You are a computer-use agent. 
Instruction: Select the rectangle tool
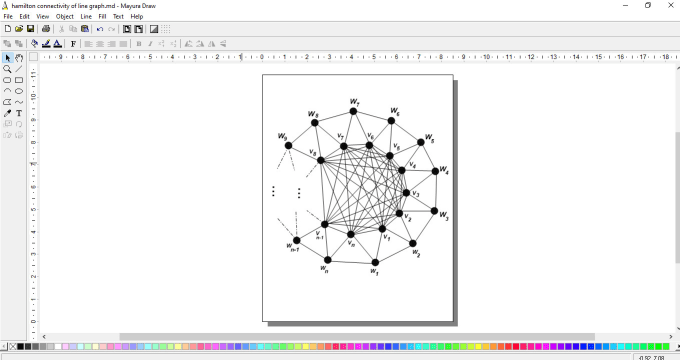19,80
